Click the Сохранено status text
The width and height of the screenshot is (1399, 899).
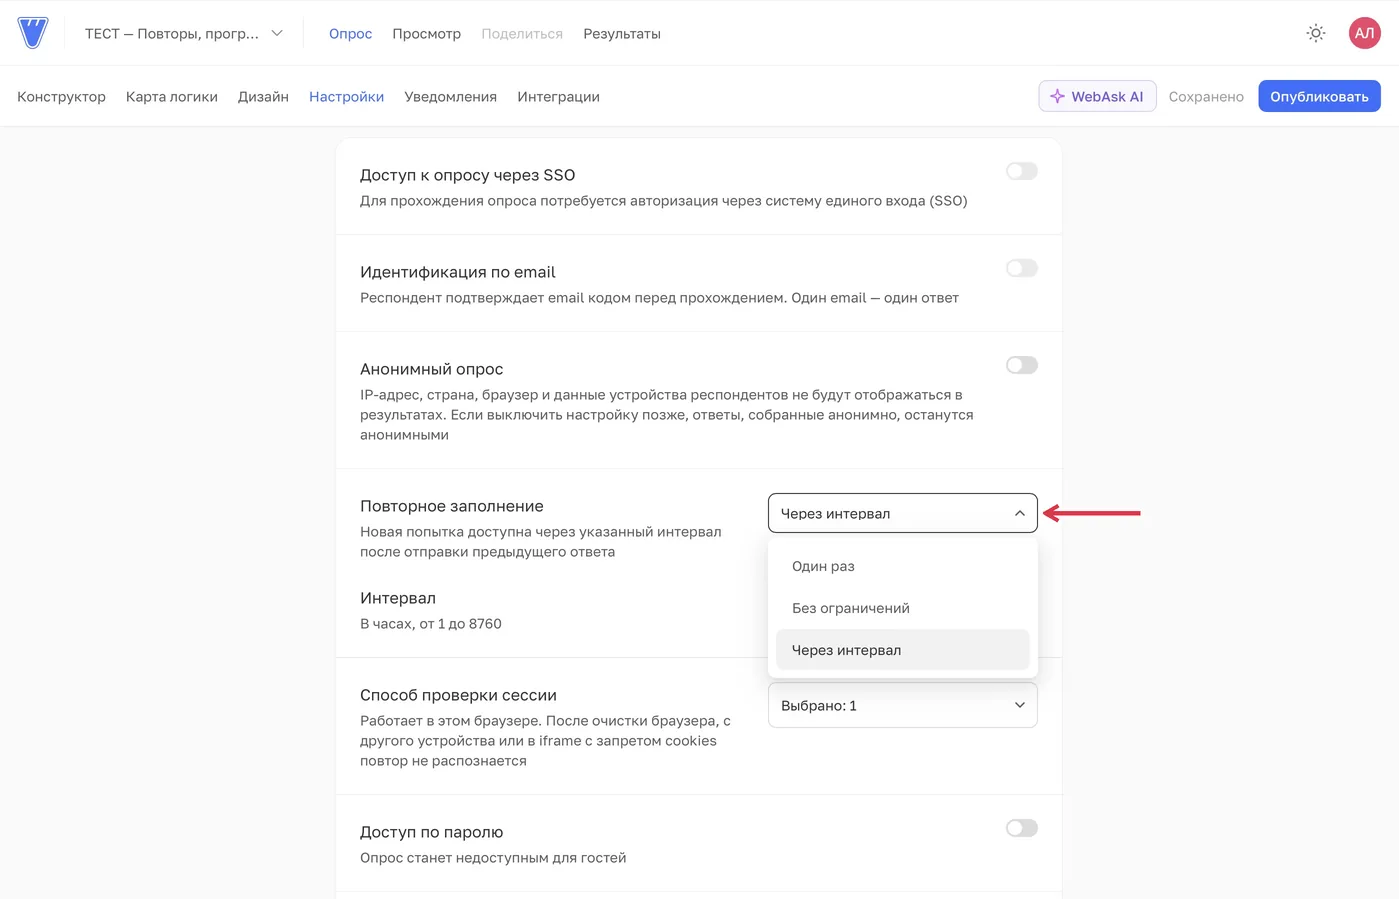click(x=1206, y=97)
